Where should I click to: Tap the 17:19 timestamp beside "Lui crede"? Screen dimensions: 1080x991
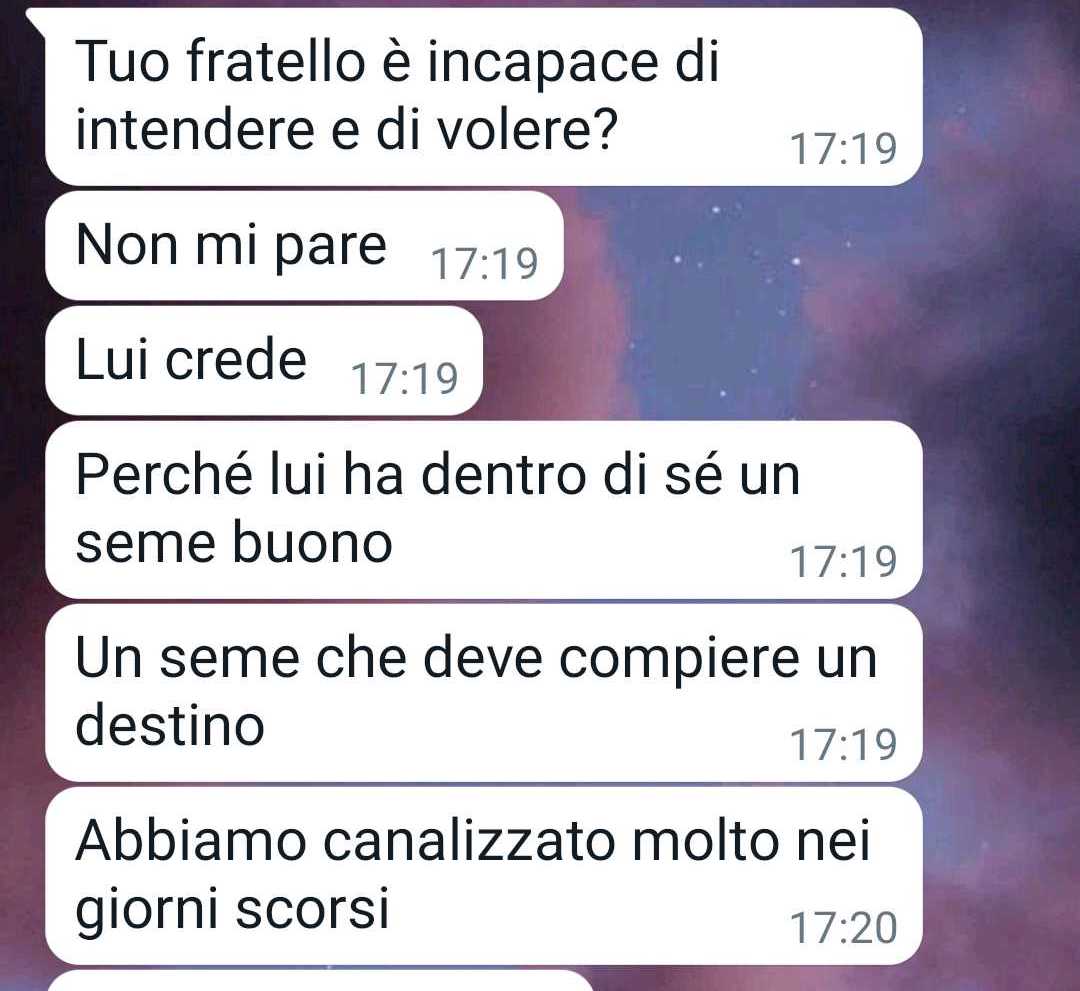[404, 379]
